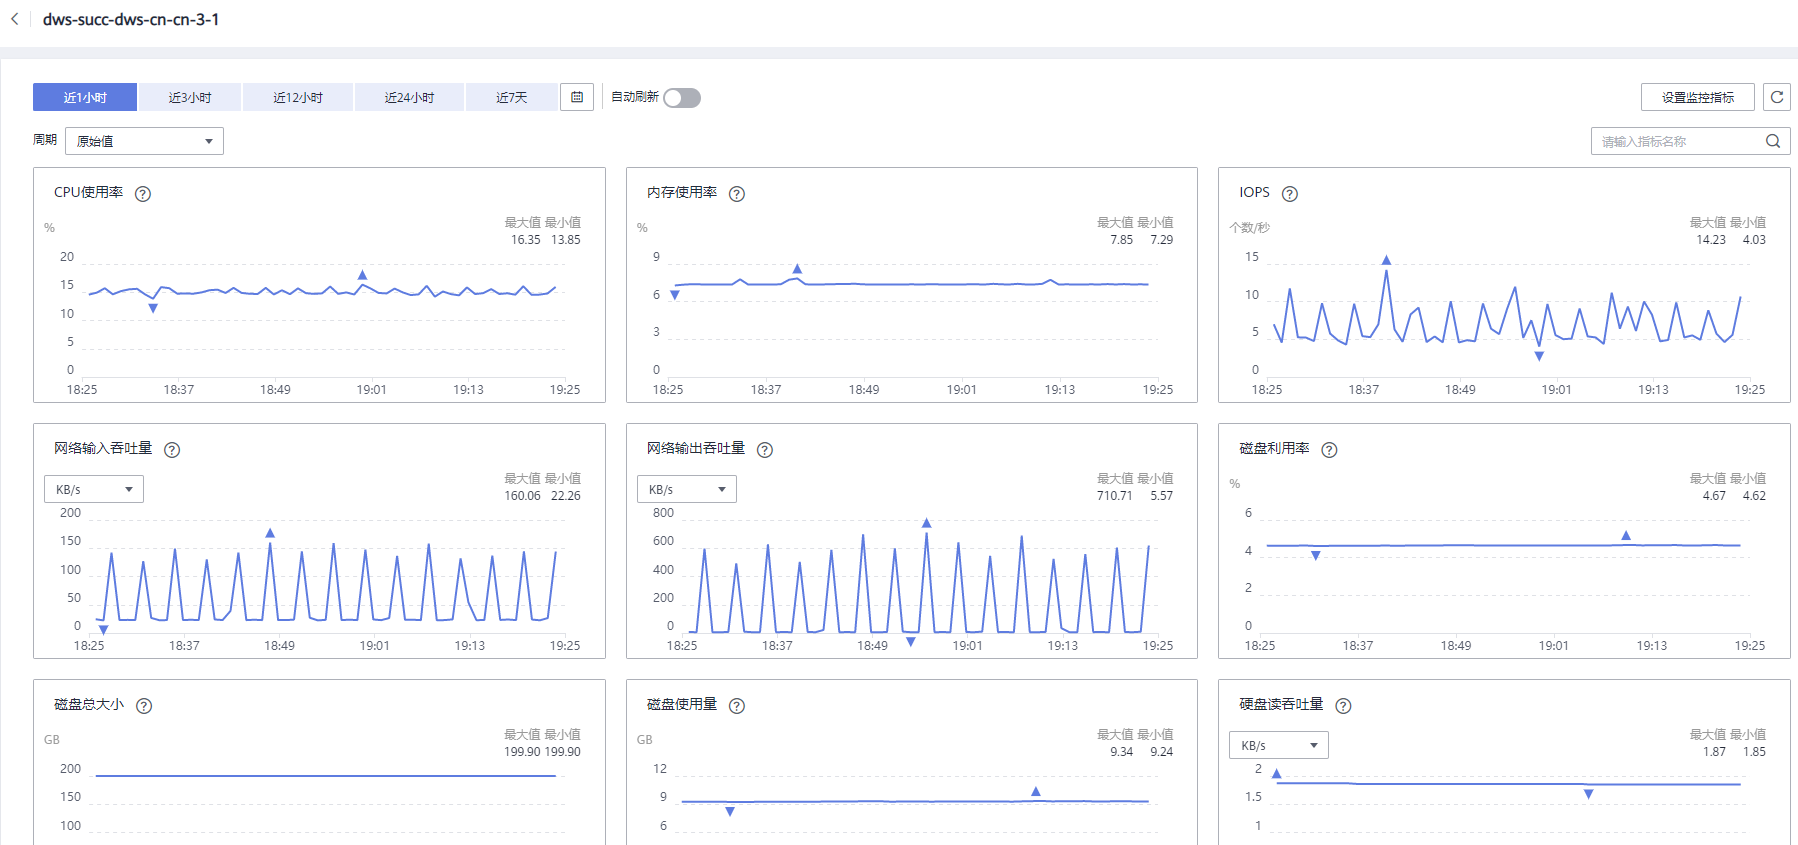This screenshot has height=845, width=1798.
Task: Click the help icon next to 磁盘利用率
Action: [1329, 450]
